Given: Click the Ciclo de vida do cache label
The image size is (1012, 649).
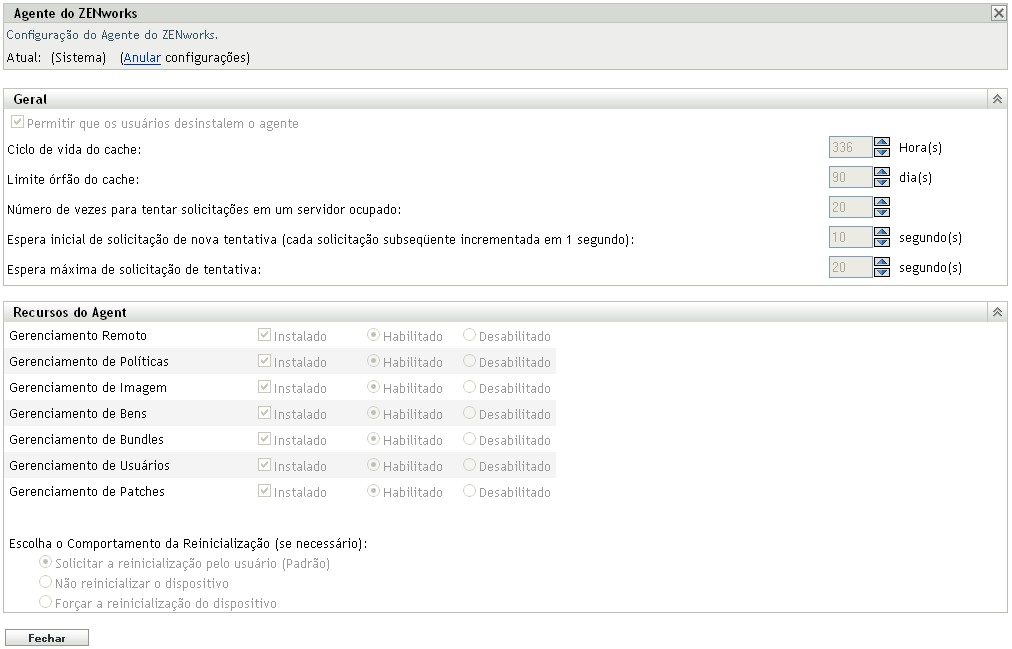Looking at the screenshot, I should pyautogui.click(x=74, y=150).
